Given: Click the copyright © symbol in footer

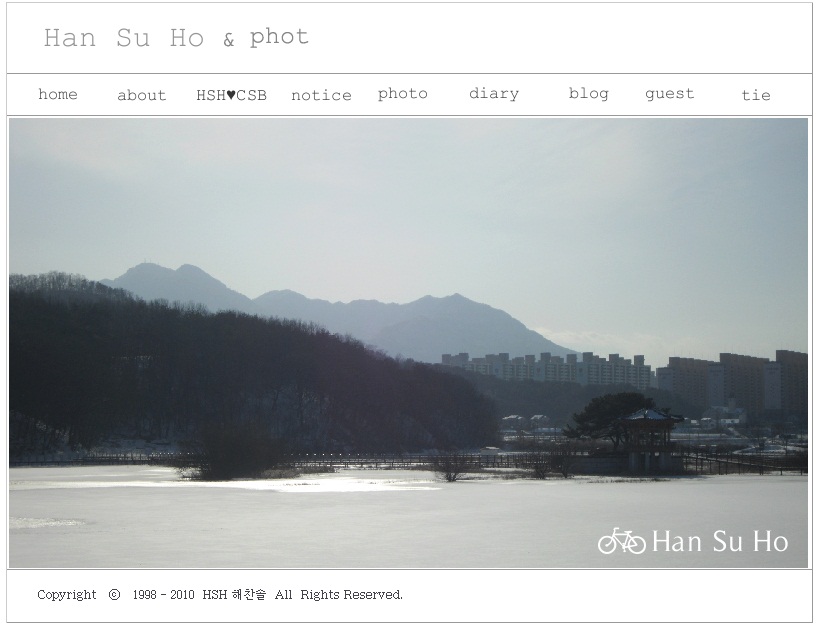Looking at the screenshot, I should tap(115, 595).
